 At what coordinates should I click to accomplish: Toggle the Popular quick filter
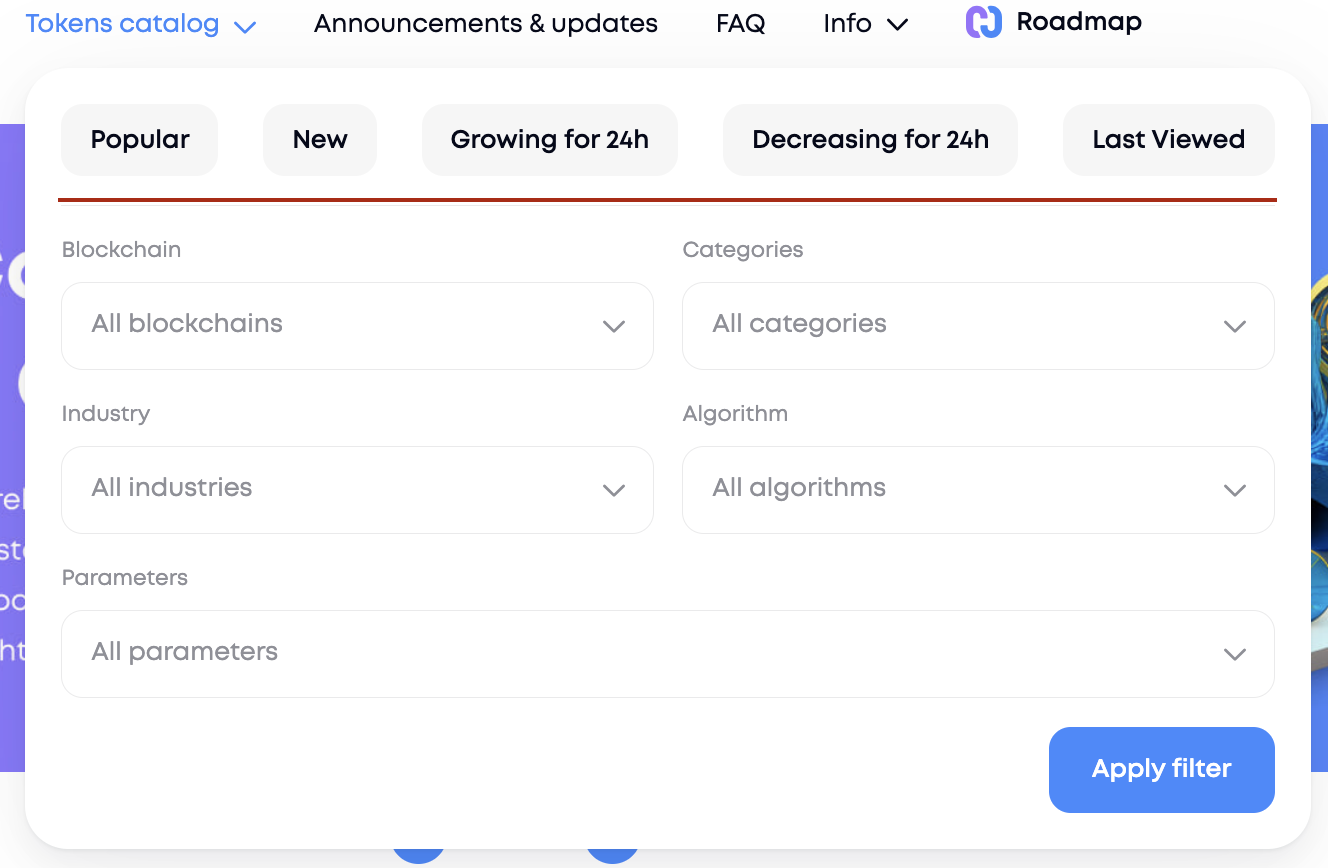(140, 140)
